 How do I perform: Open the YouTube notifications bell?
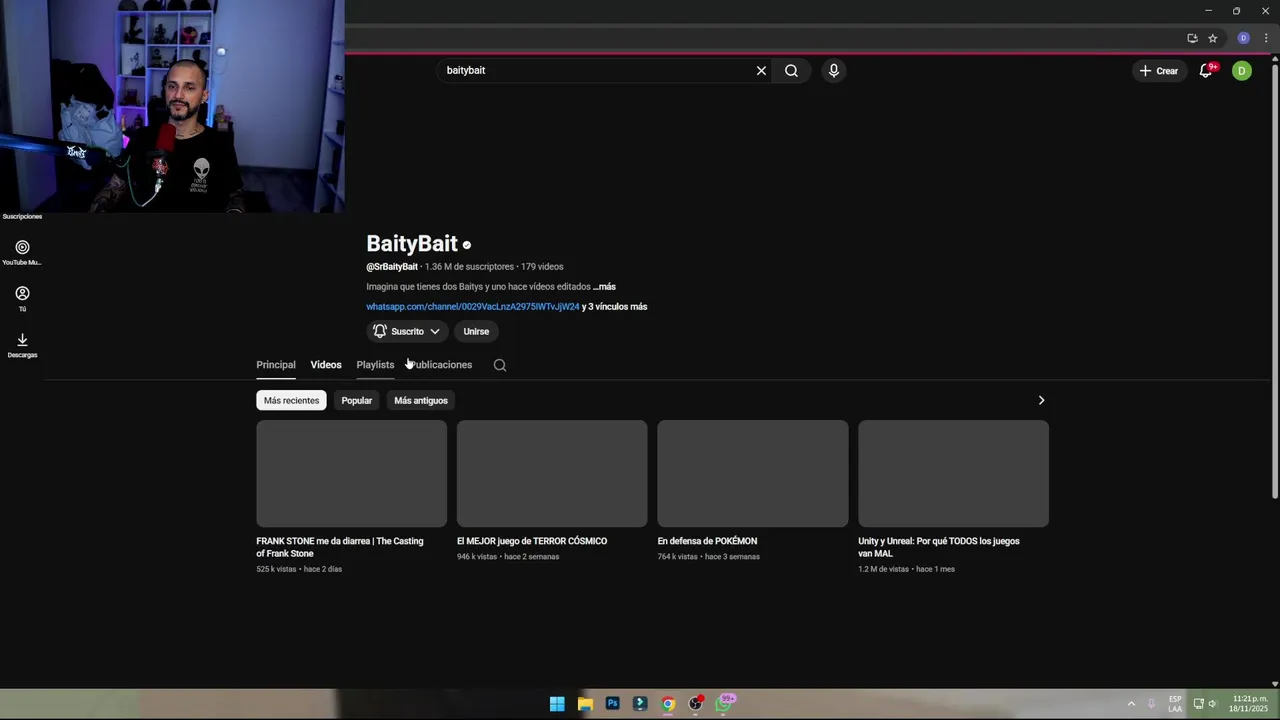coord(1207,71)
